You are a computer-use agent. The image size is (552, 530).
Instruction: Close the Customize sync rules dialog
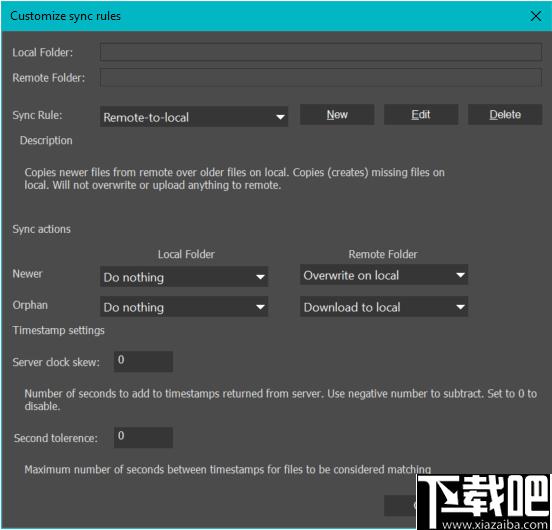pyautogui.click(x=536, y=16)
